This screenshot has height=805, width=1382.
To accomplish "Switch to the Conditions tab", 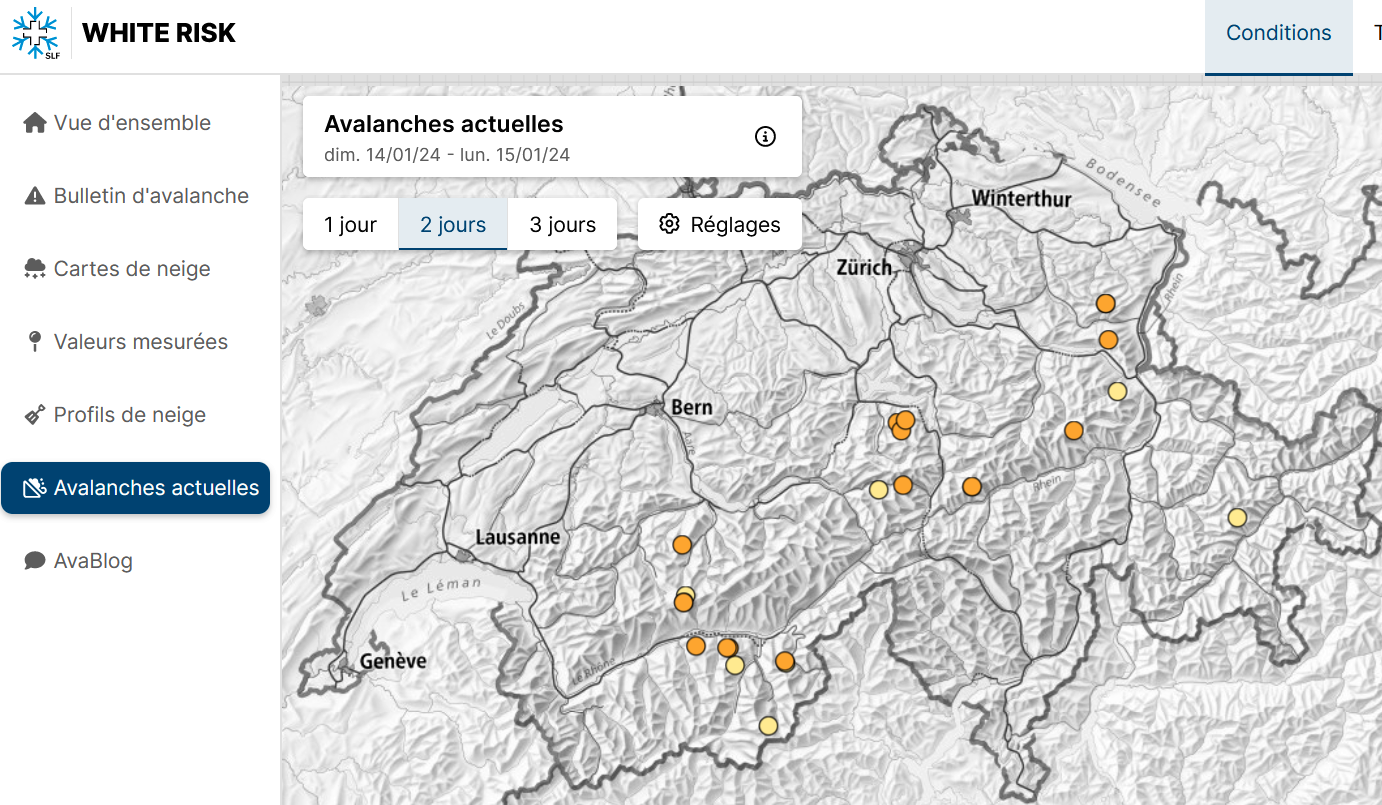I will coord(1278,33).
